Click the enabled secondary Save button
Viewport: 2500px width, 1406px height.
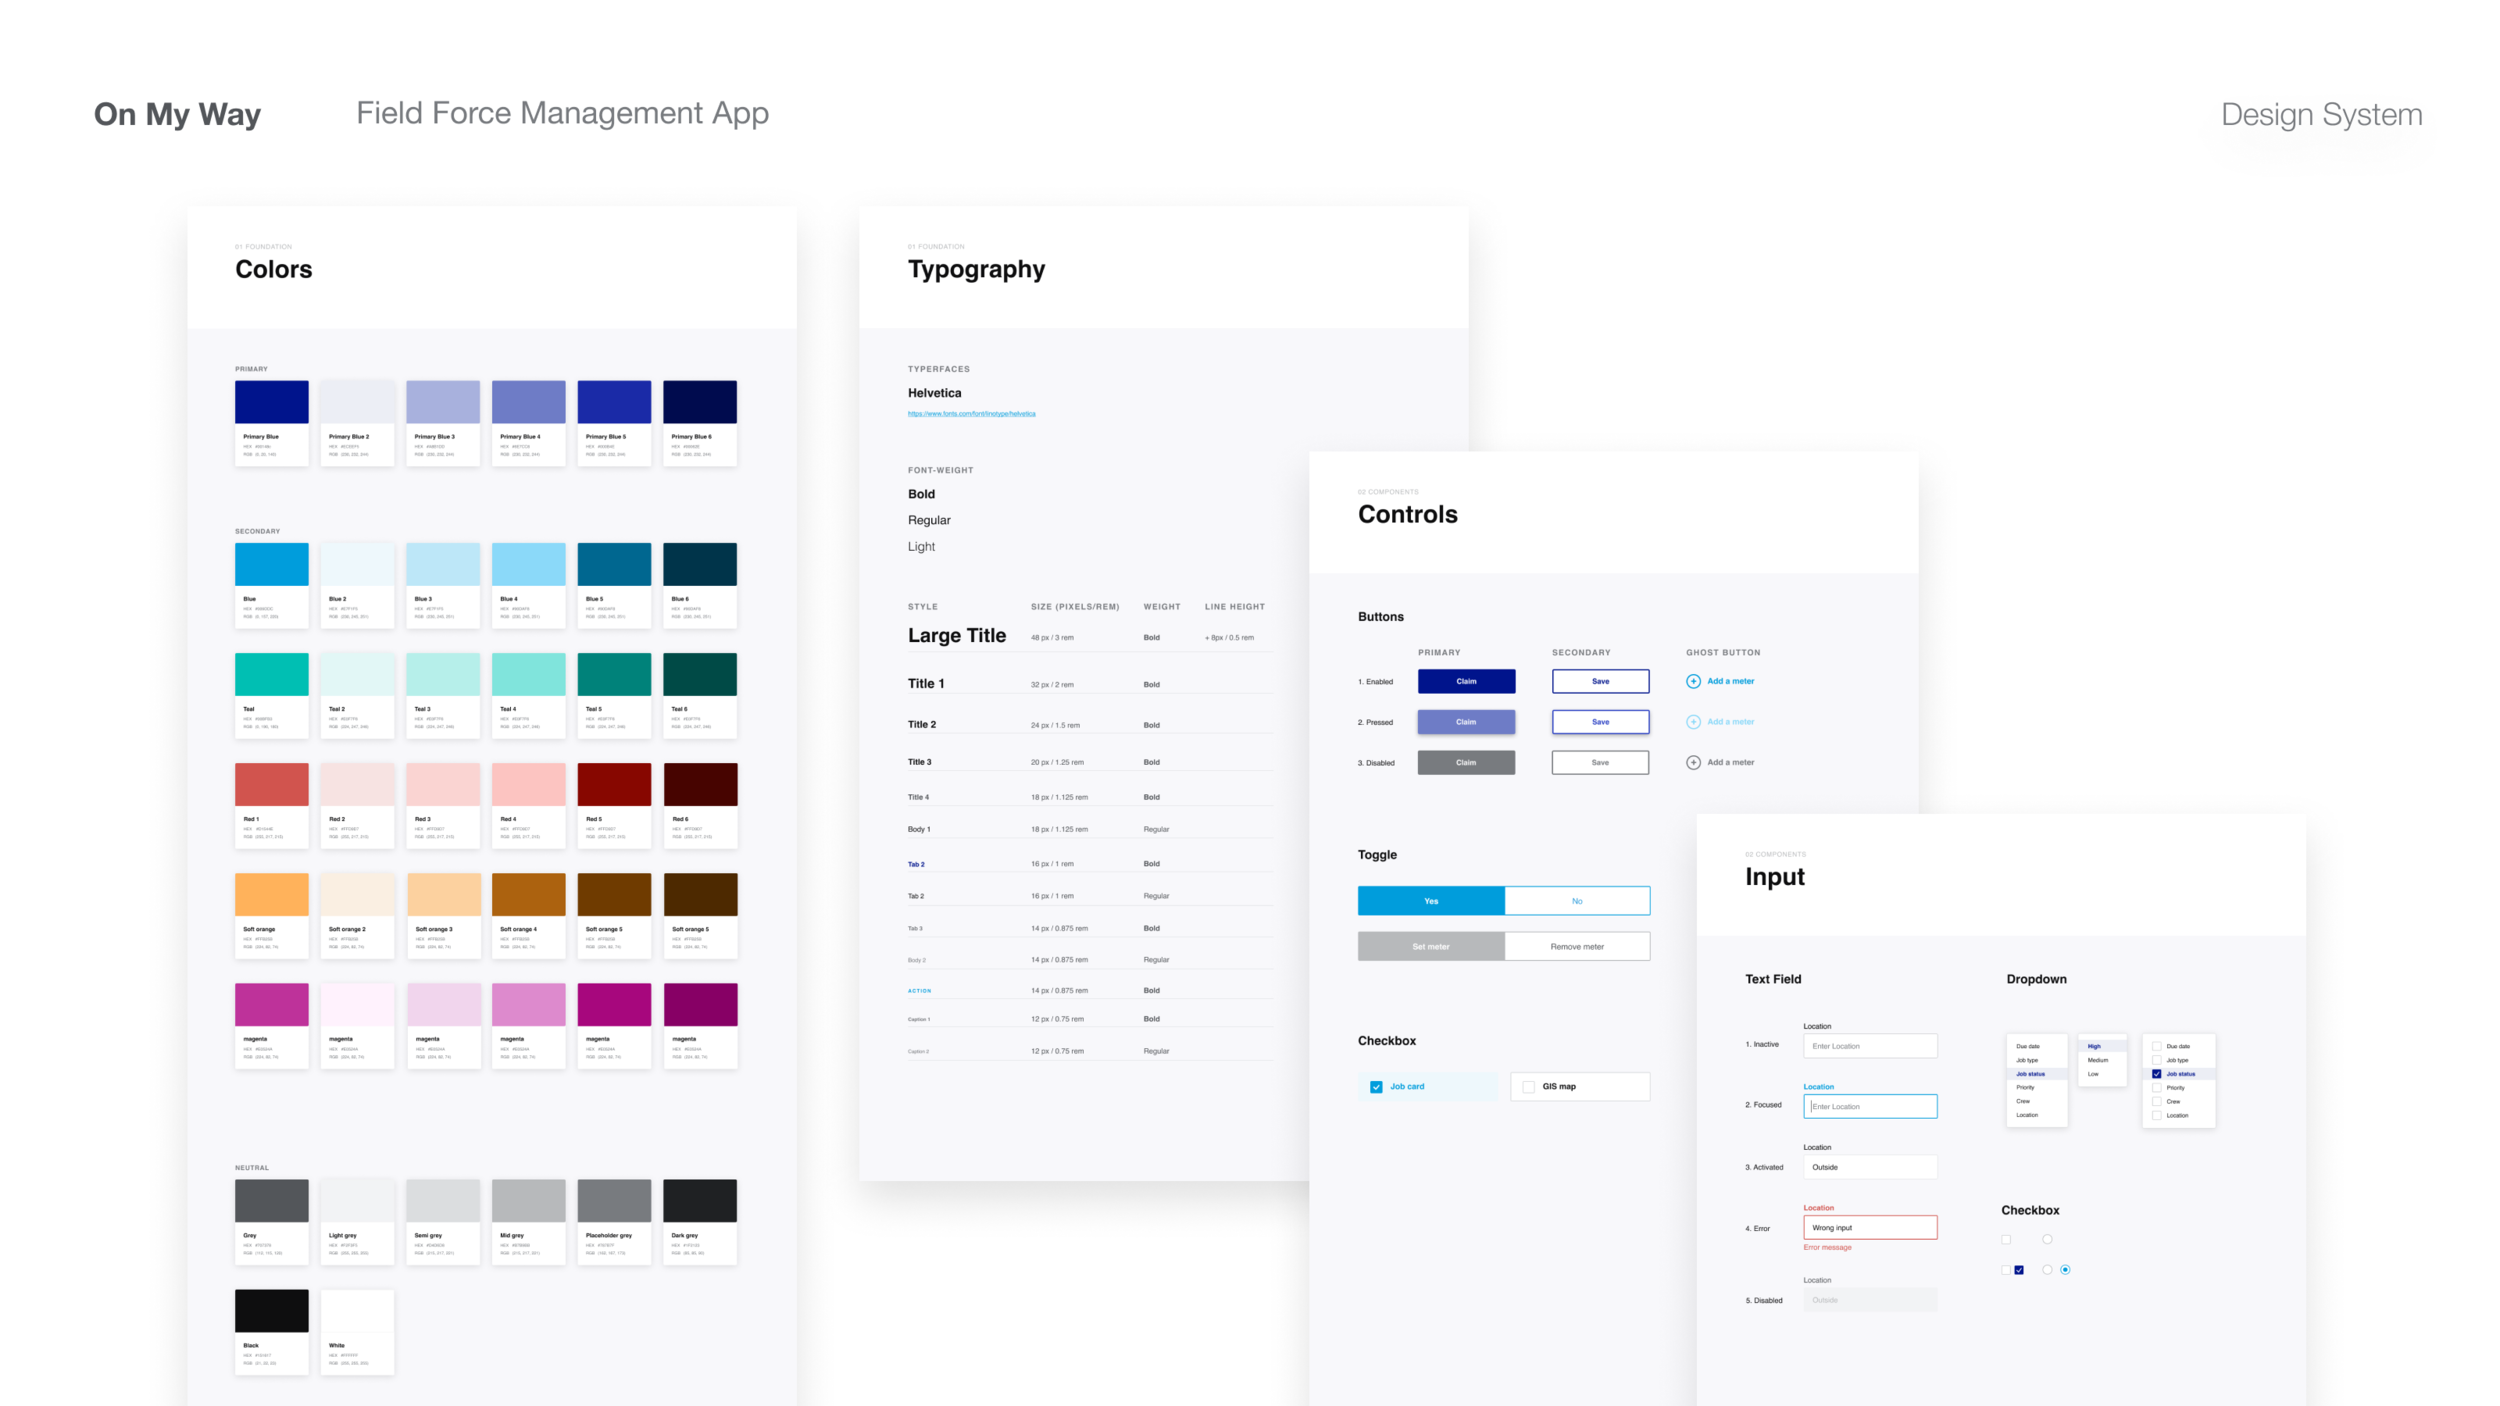click(x=1600, y=681)
